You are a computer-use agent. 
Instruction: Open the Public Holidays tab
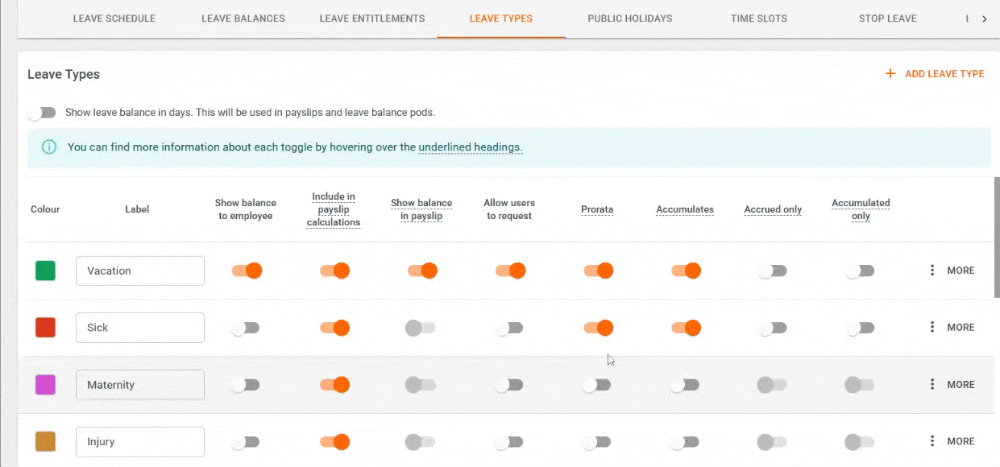coord(629,19)
